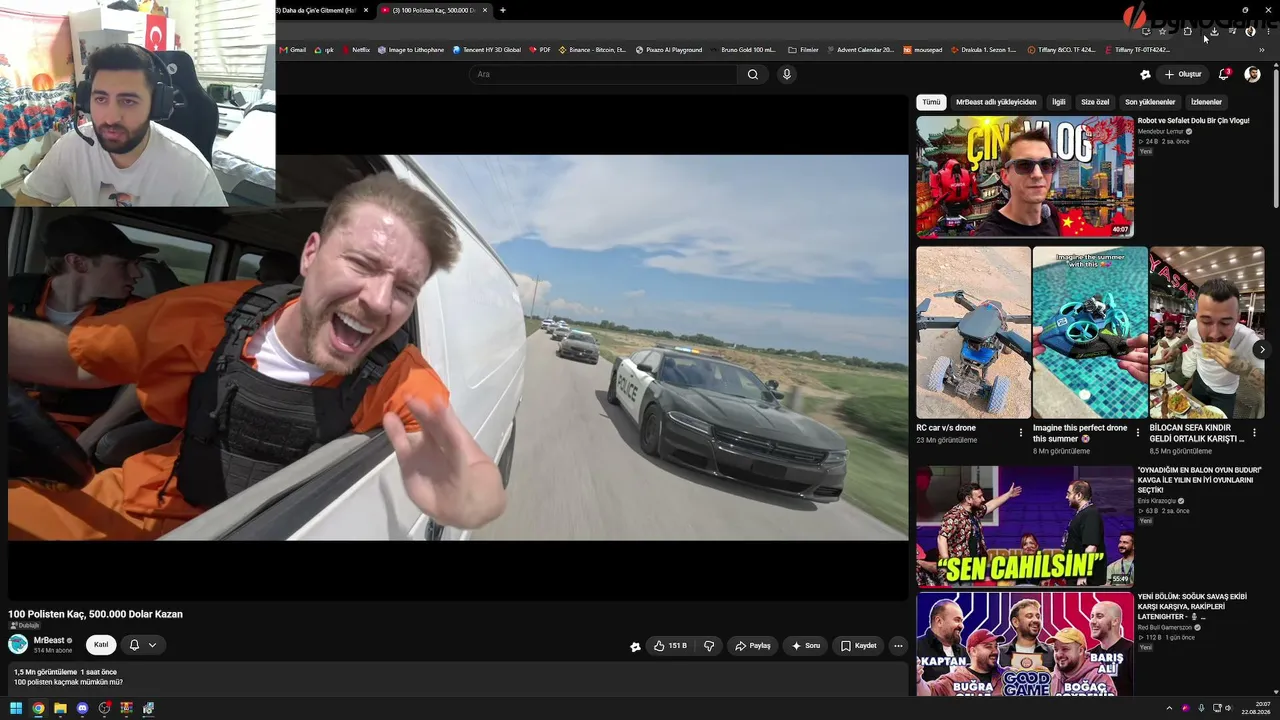Show hidden system tray icons
Screen dimensions: 1280x720
click(1169, 709)
